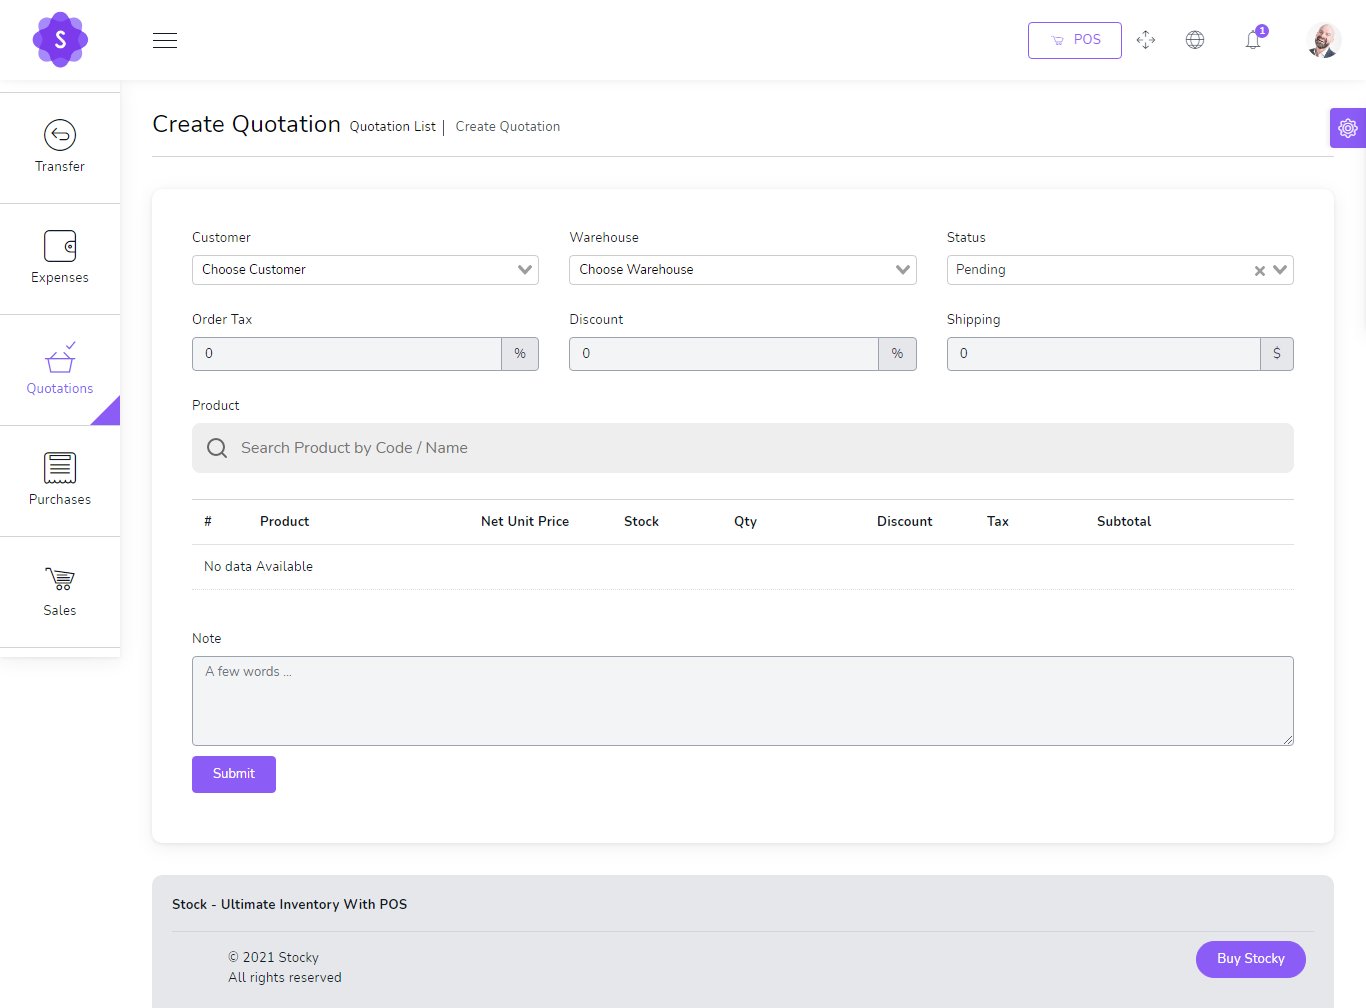This screenshot has height=1008, width=1366.
Task: Click the Buy Stocky button
Action: point(1250,959)
